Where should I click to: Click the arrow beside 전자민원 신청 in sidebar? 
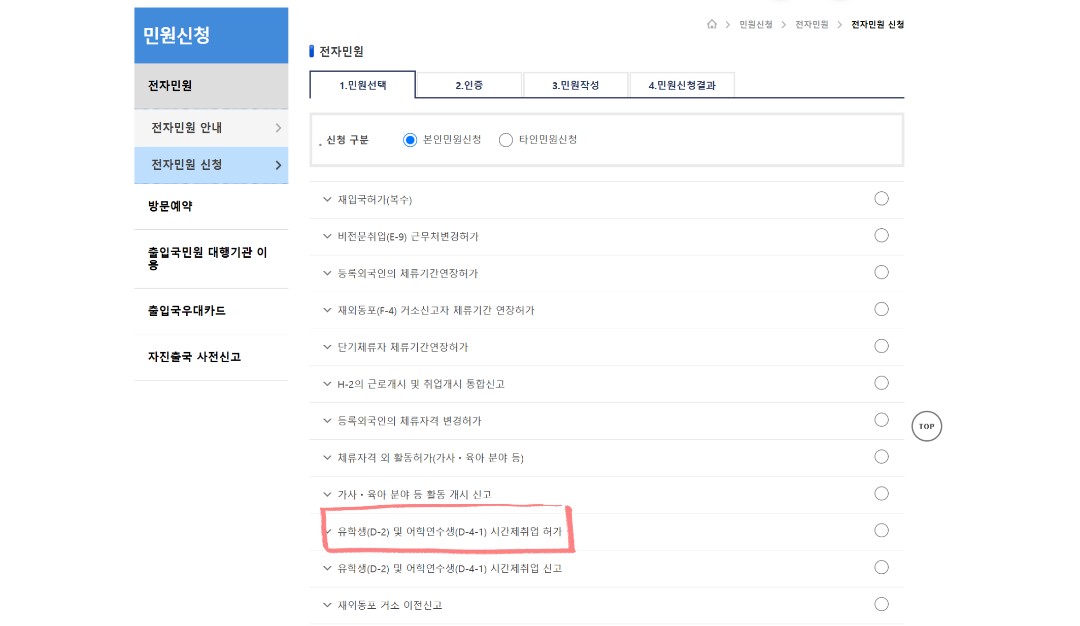point(278,165)
